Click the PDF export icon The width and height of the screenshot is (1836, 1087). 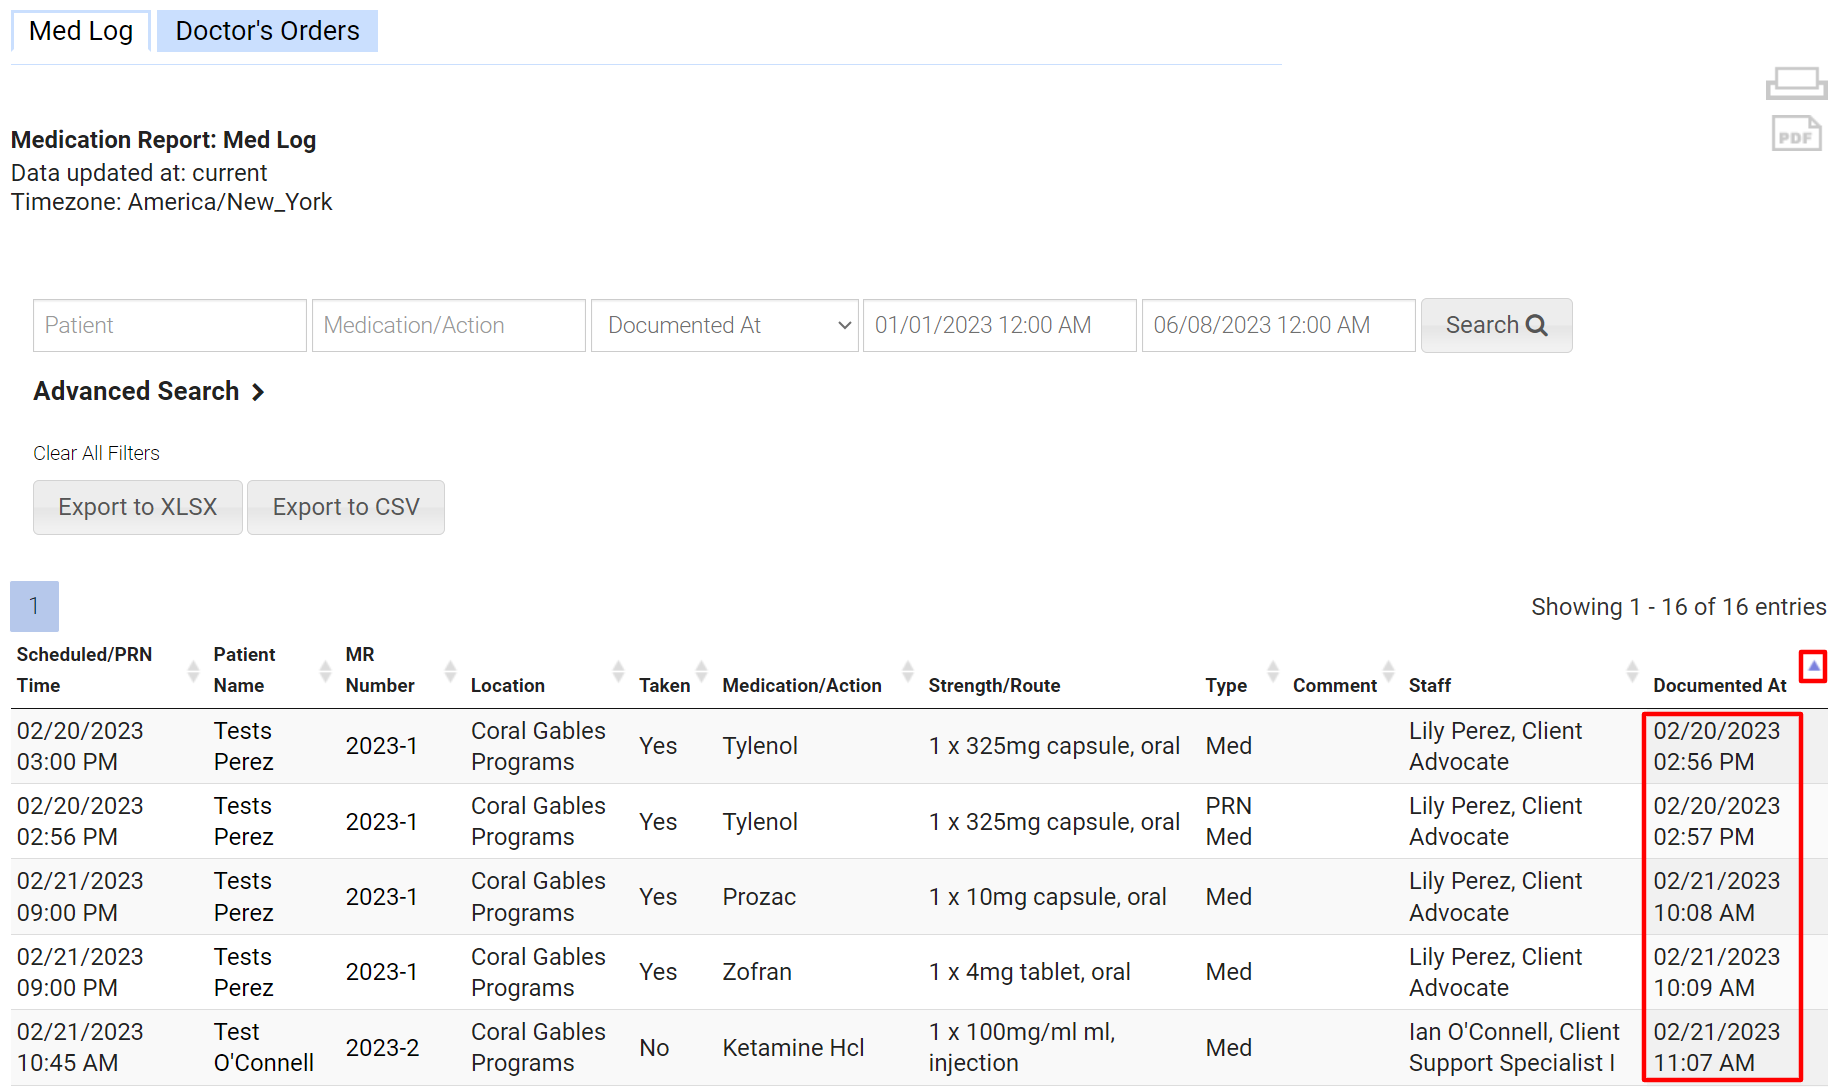pos(1795,134)
